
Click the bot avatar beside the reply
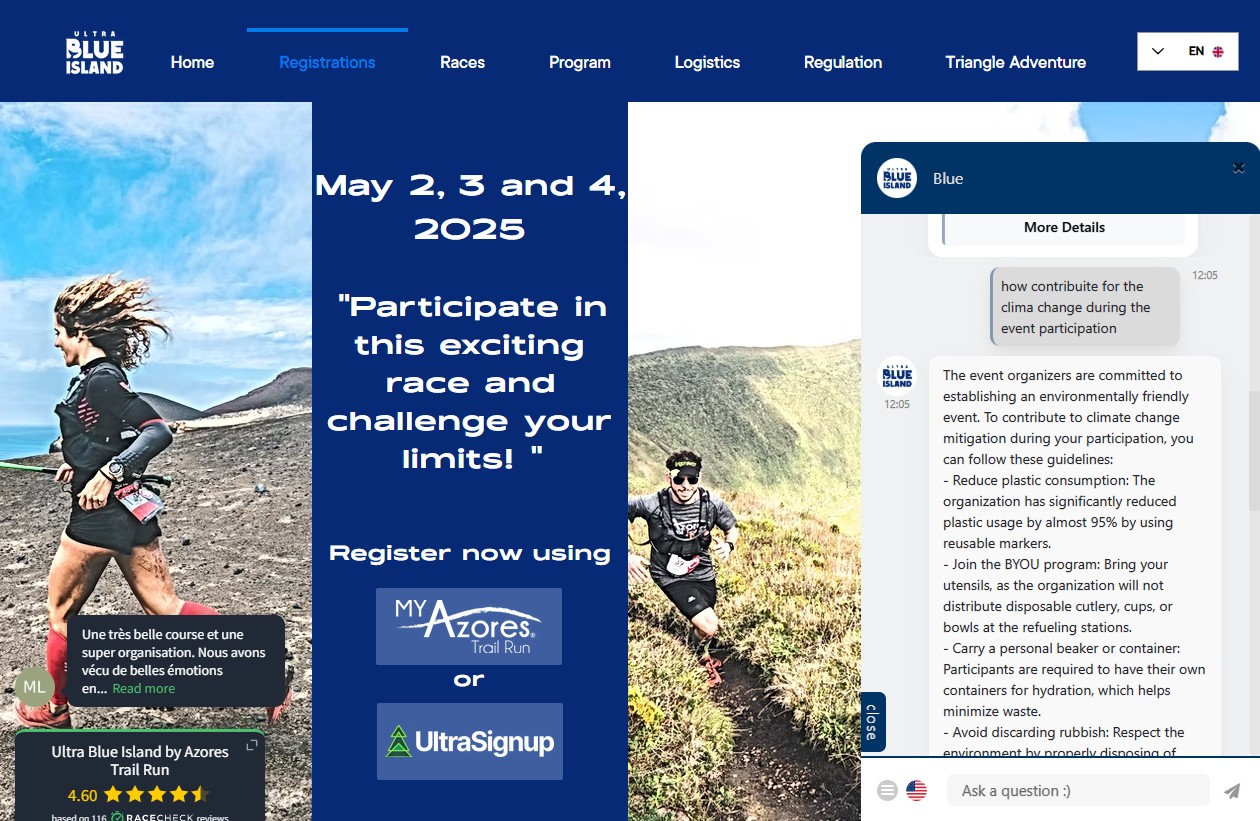(x=897, y=376)
